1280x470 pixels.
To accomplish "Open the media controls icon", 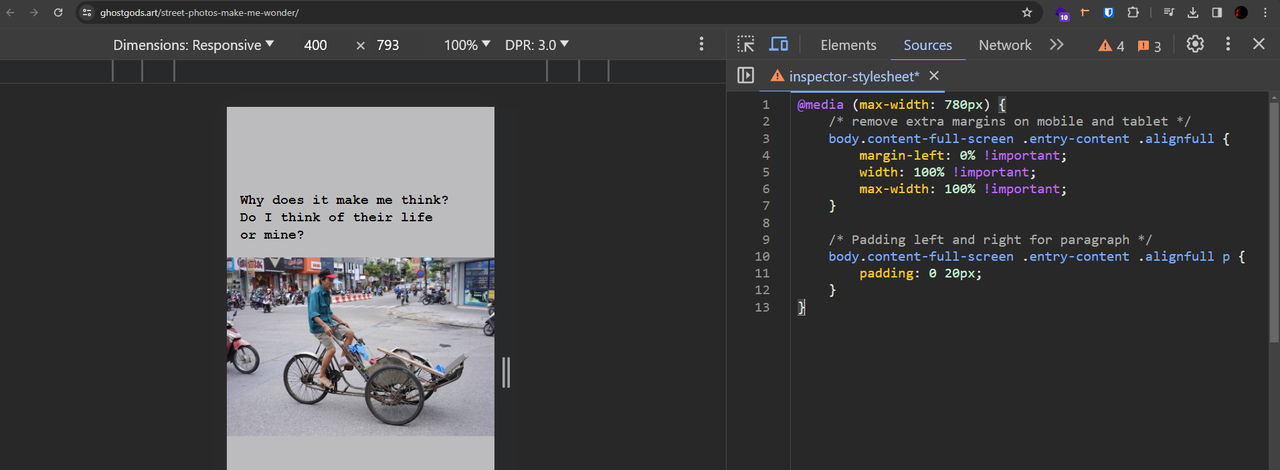I will (x=1168, y=13).
